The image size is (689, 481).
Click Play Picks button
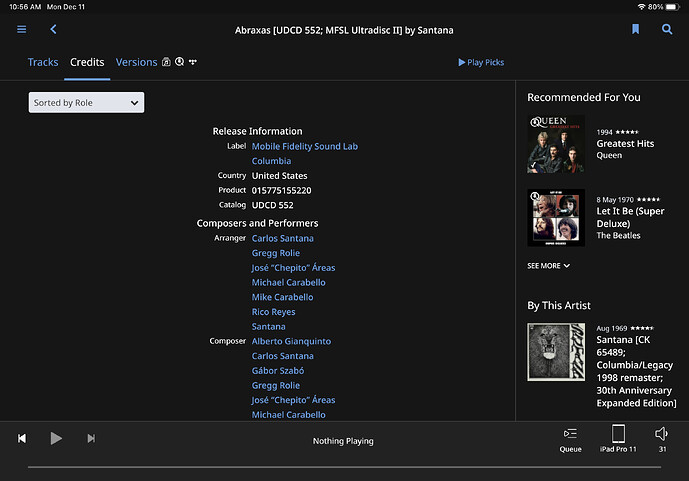coord(481,62)
